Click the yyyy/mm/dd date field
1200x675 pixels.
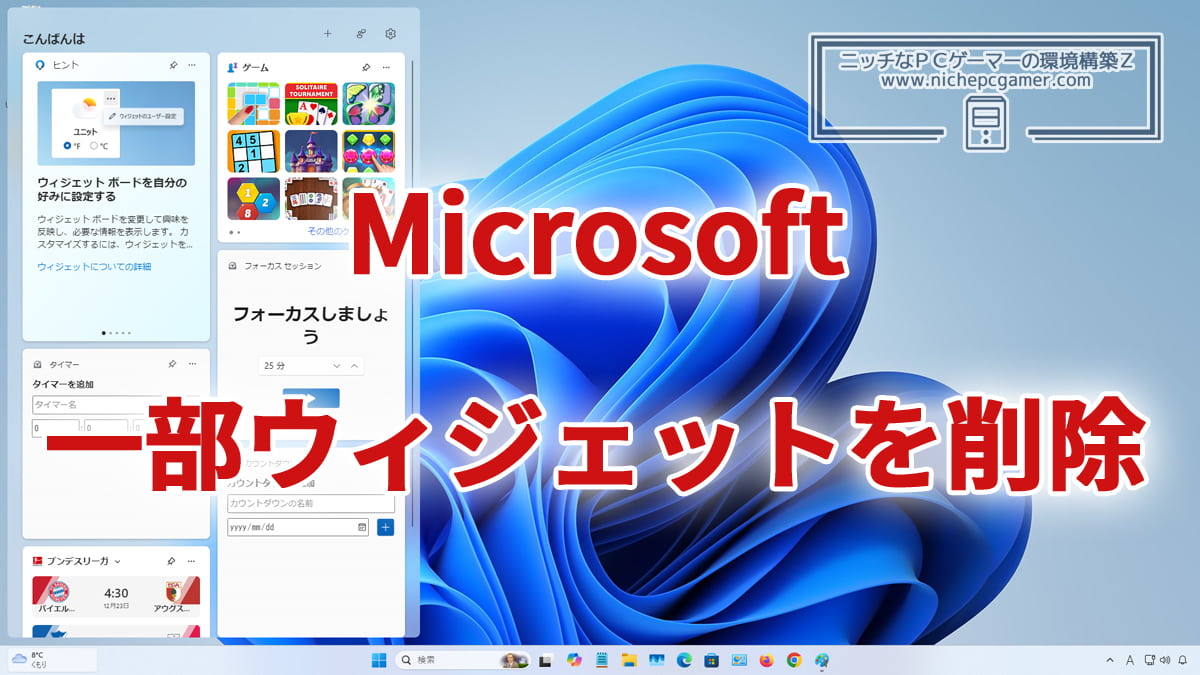click(298, 527)
